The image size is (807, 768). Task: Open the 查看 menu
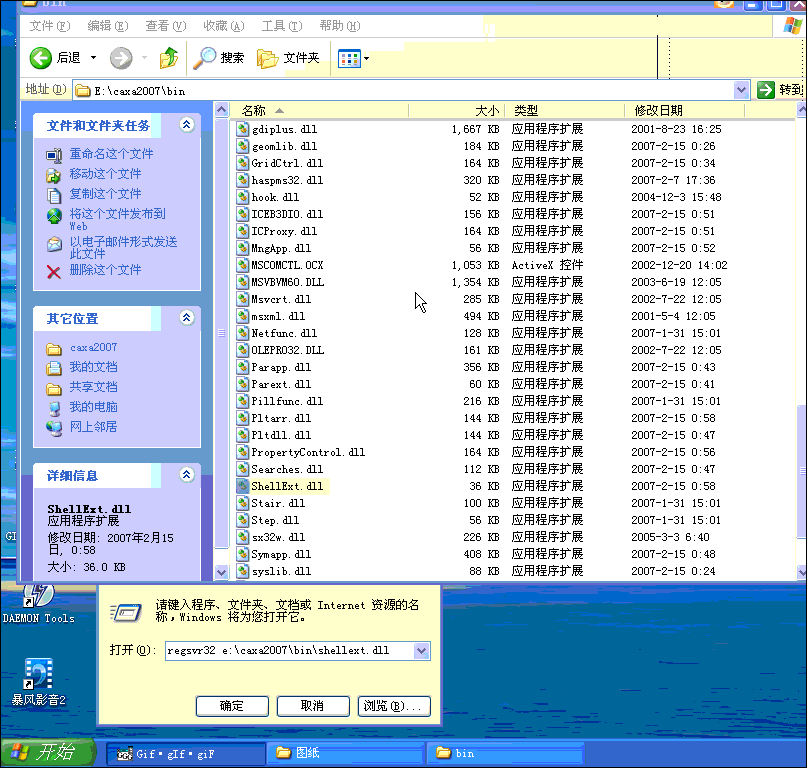tap(165, 25)
